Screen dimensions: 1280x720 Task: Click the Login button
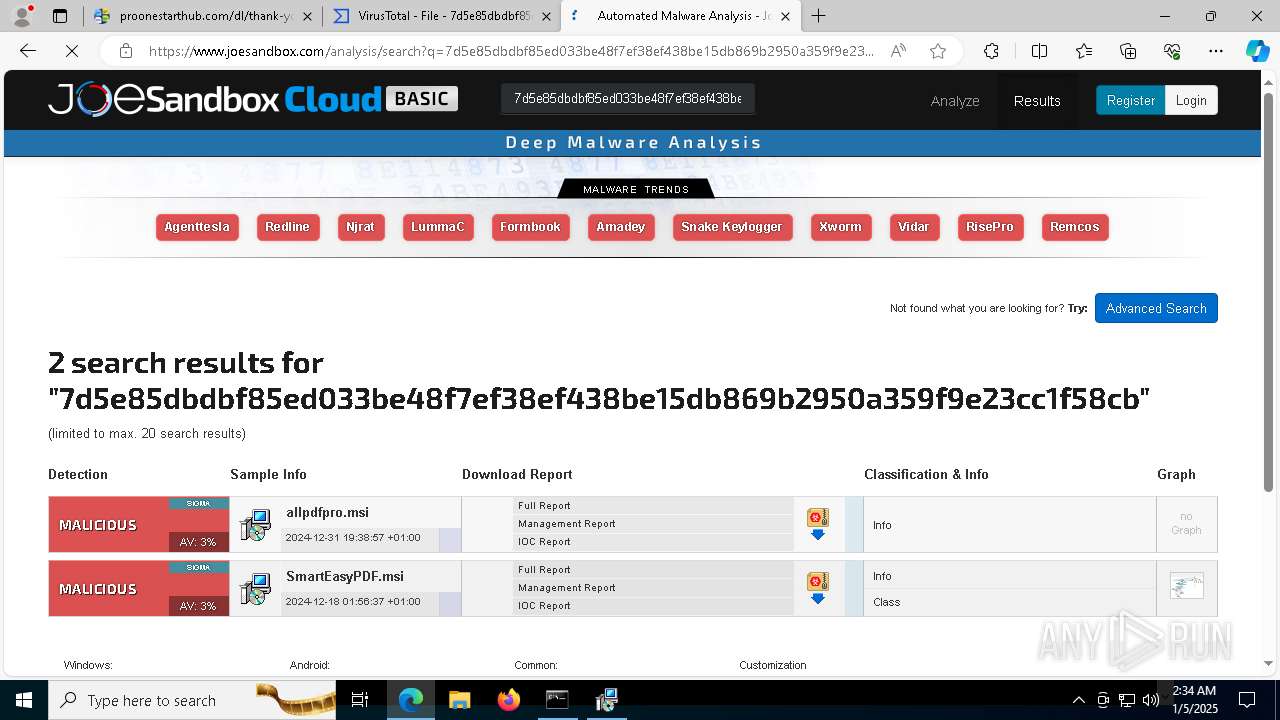(x=1191, y=100)
